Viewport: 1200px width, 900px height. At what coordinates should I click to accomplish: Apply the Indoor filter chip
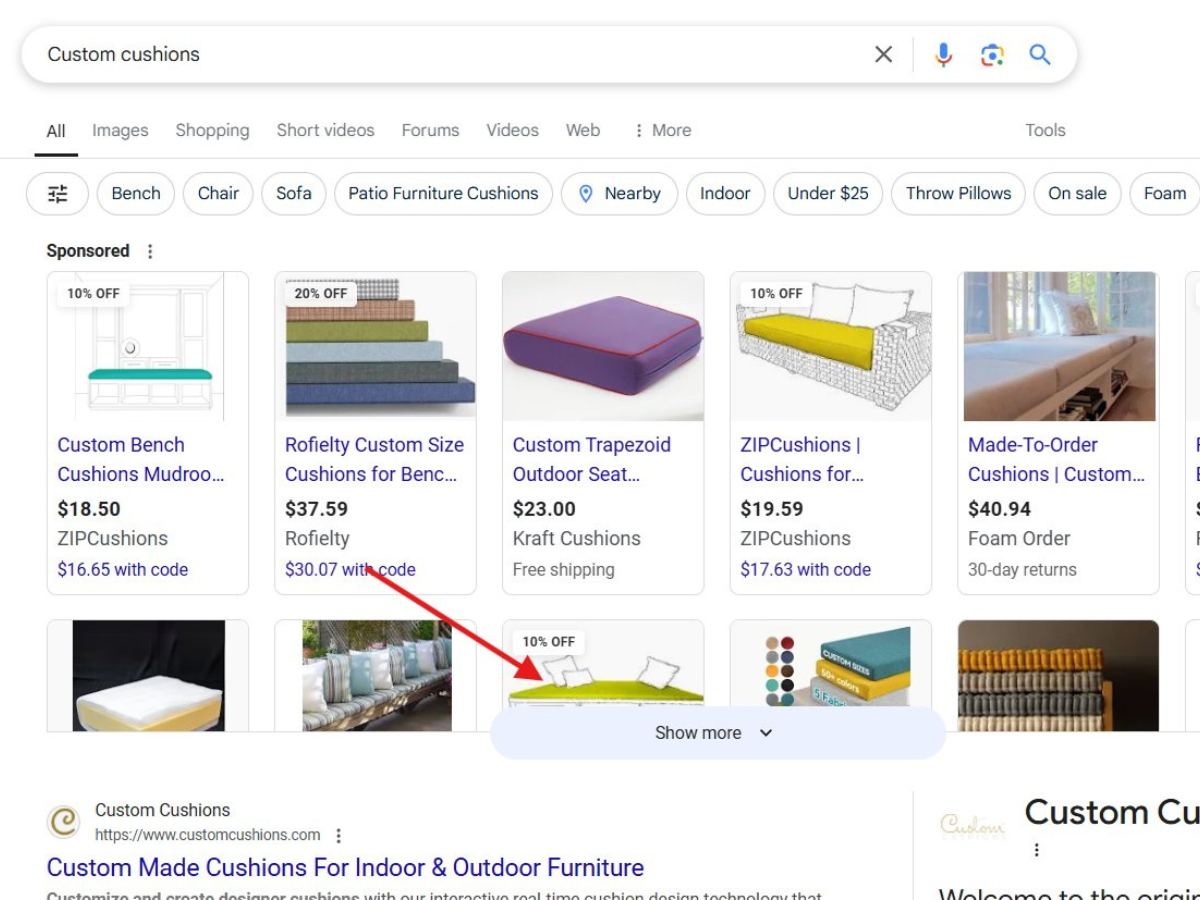click(x=725, y=194)
